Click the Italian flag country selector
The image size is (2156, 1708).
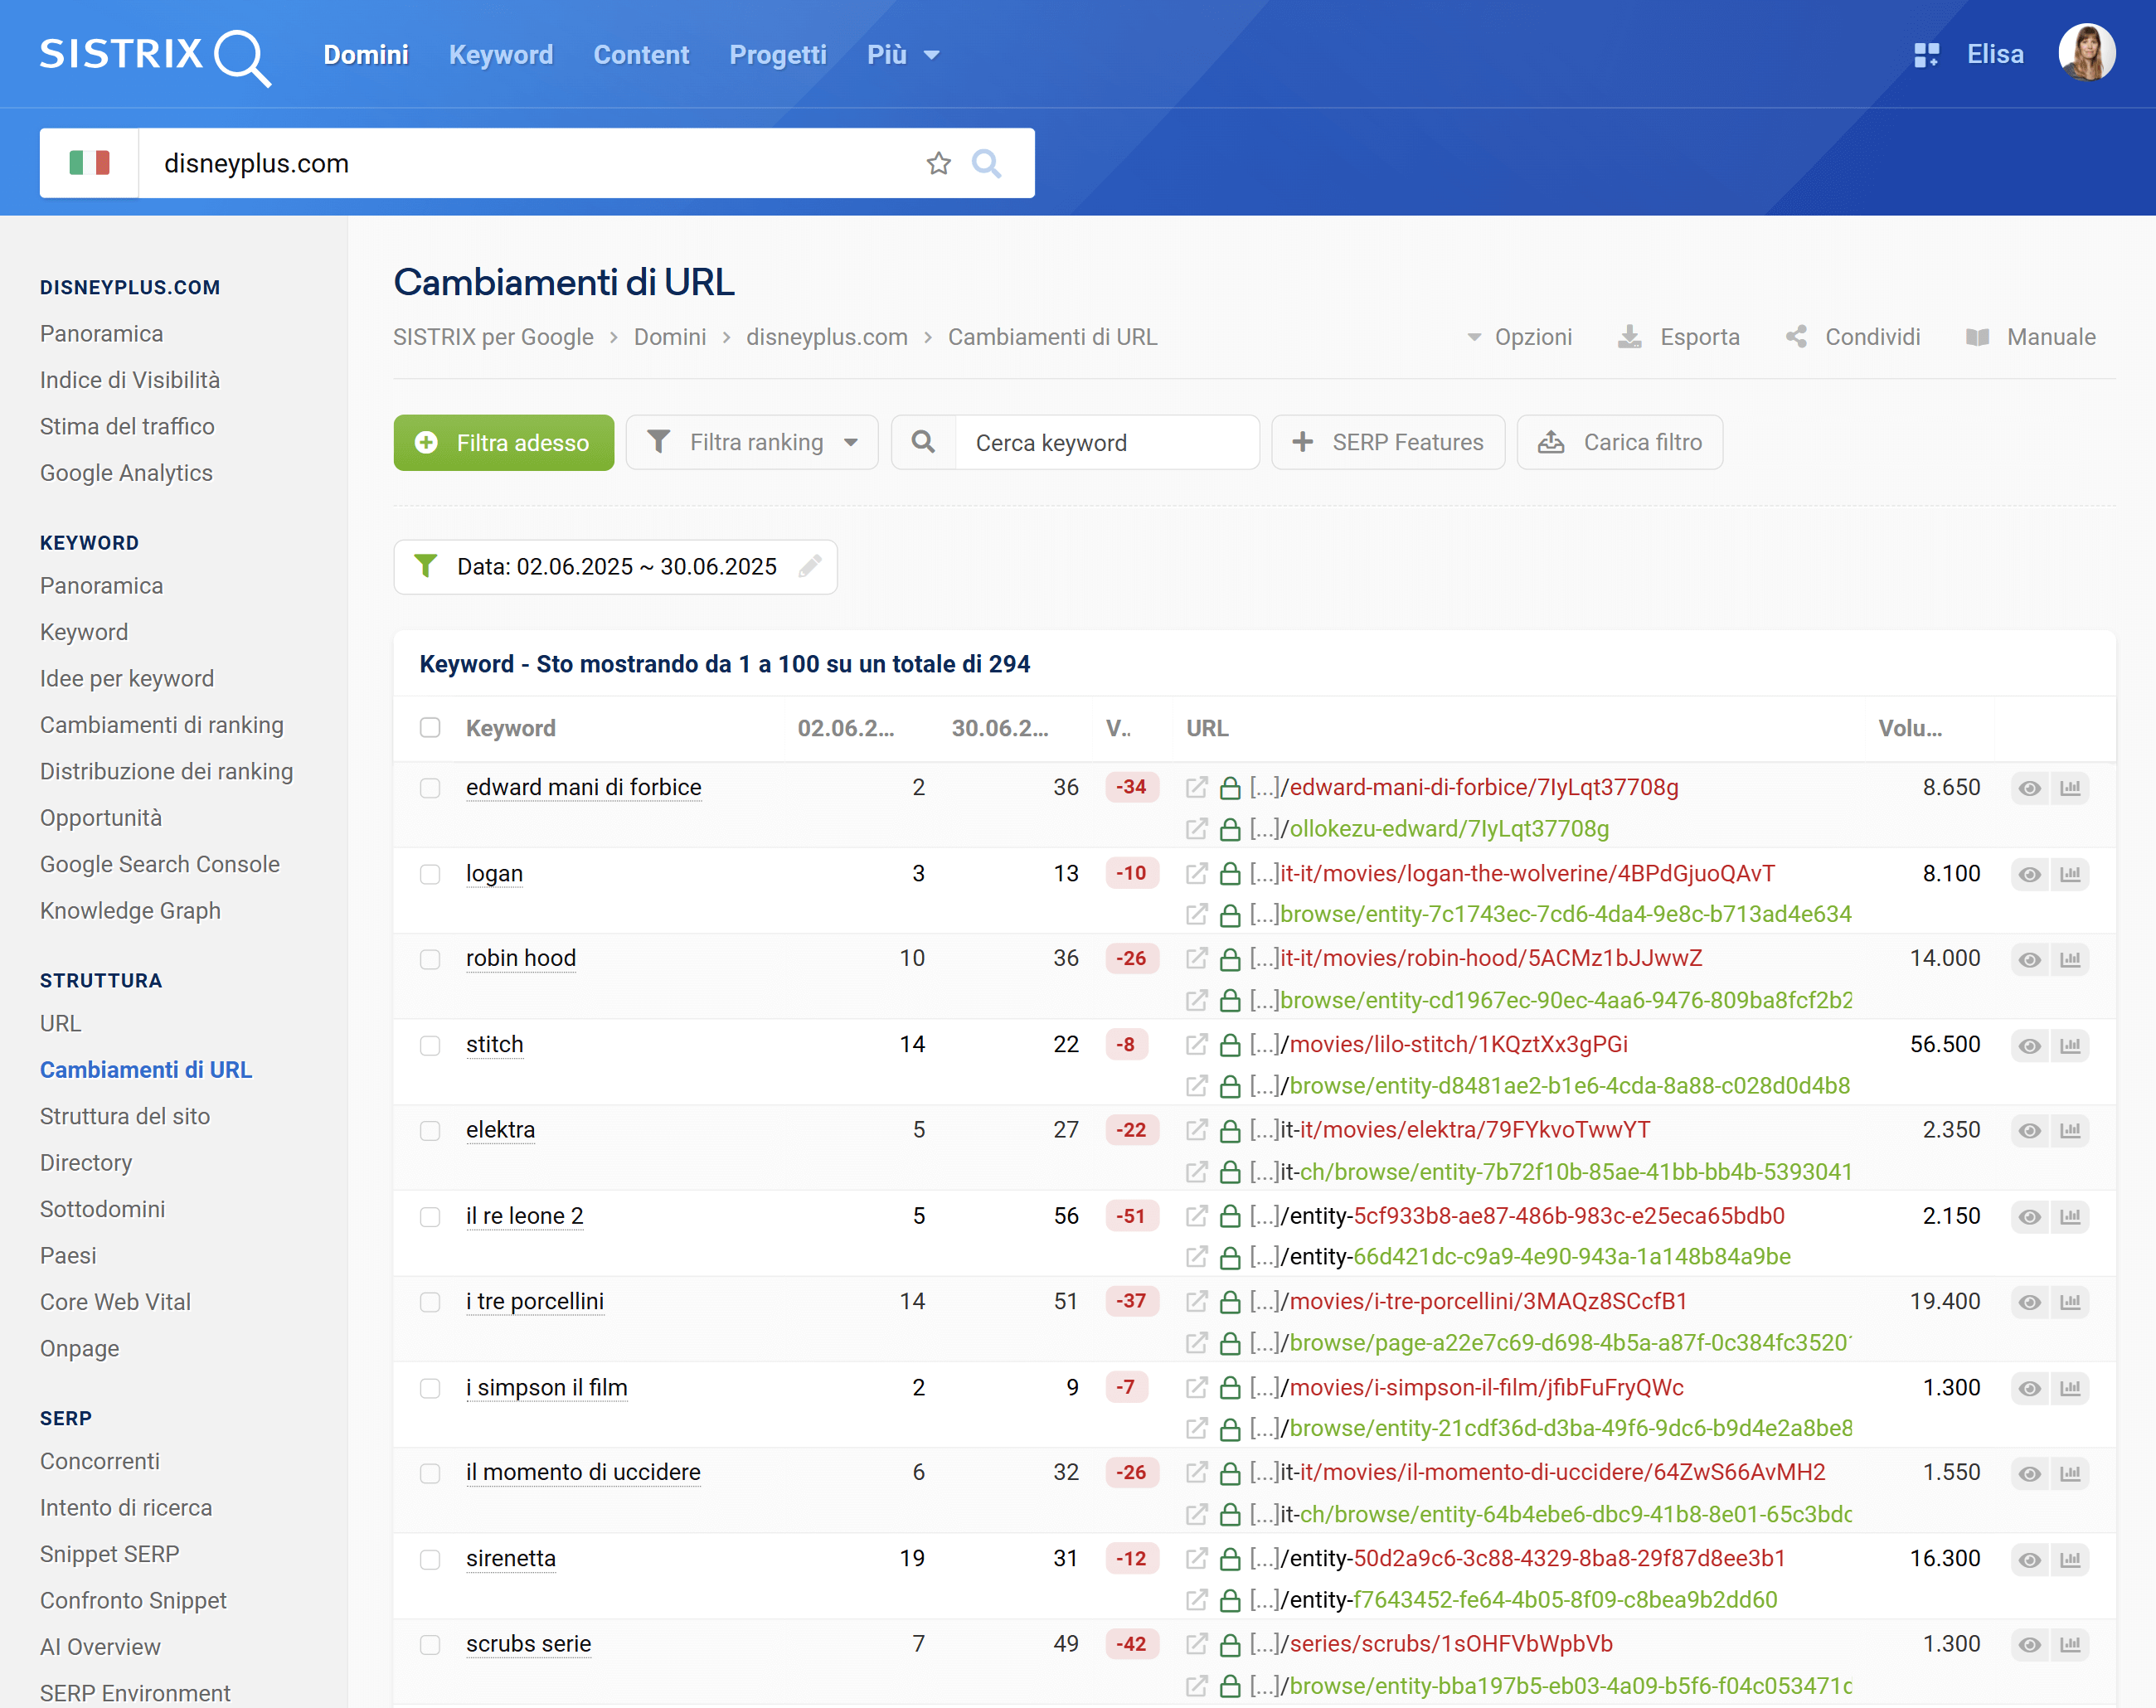click(89, 163)
